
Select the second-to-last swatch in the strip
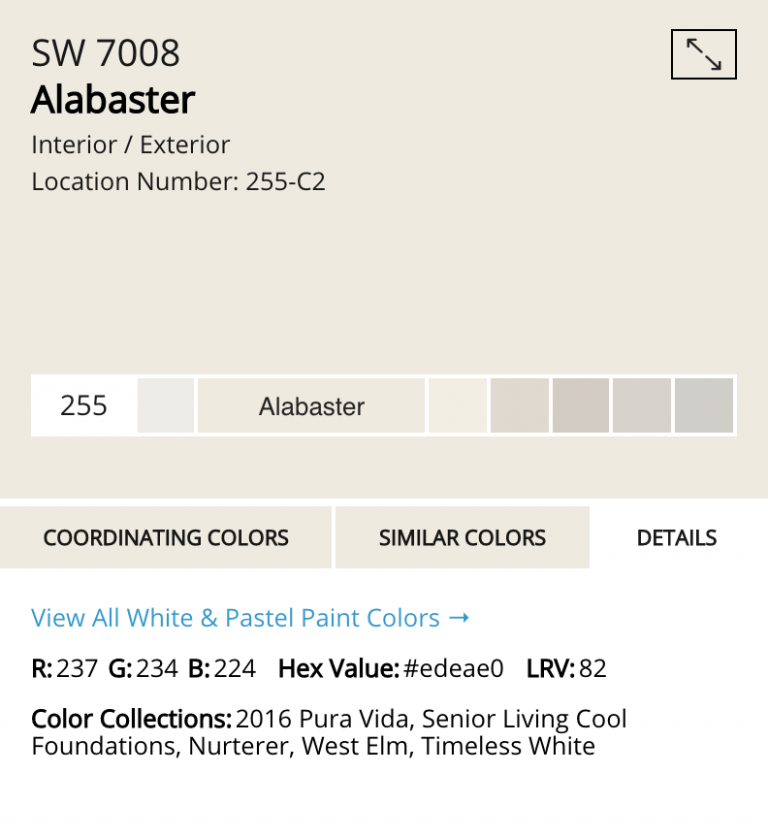click(x=642, y=406)
